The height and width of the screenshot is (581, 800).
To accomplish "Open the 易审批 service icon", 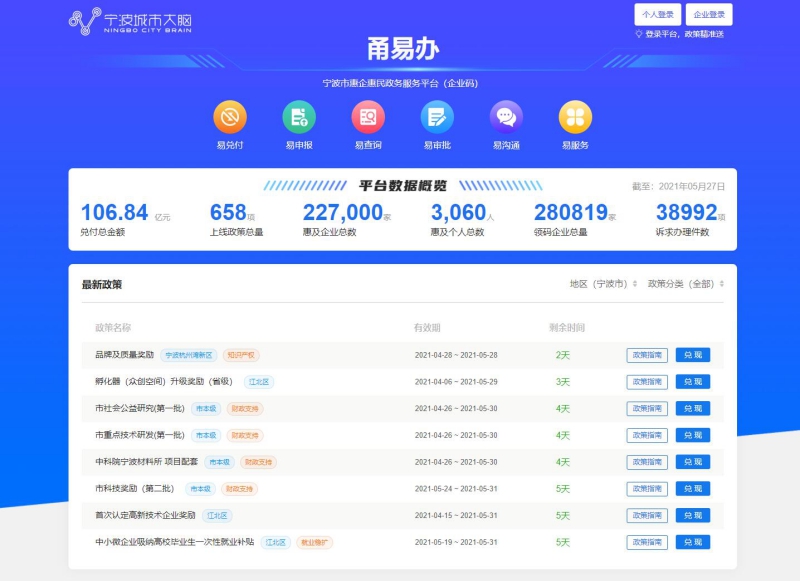I will coord(437,117).
